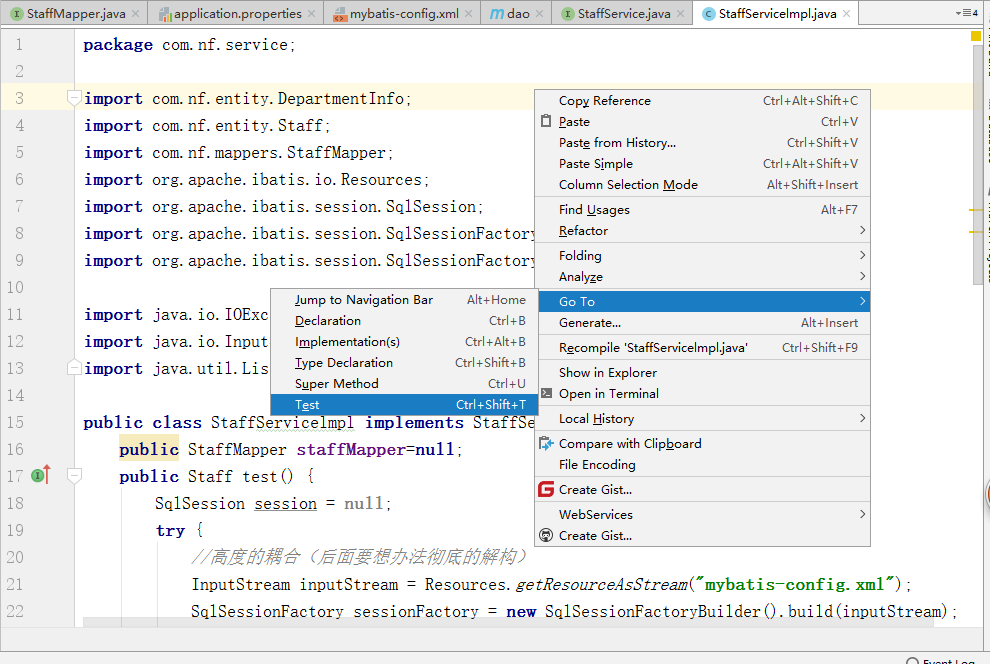This screenshot has width=990, height=664.
Task: Choose Super Method in submenu
Action: [x=404, y=383]
